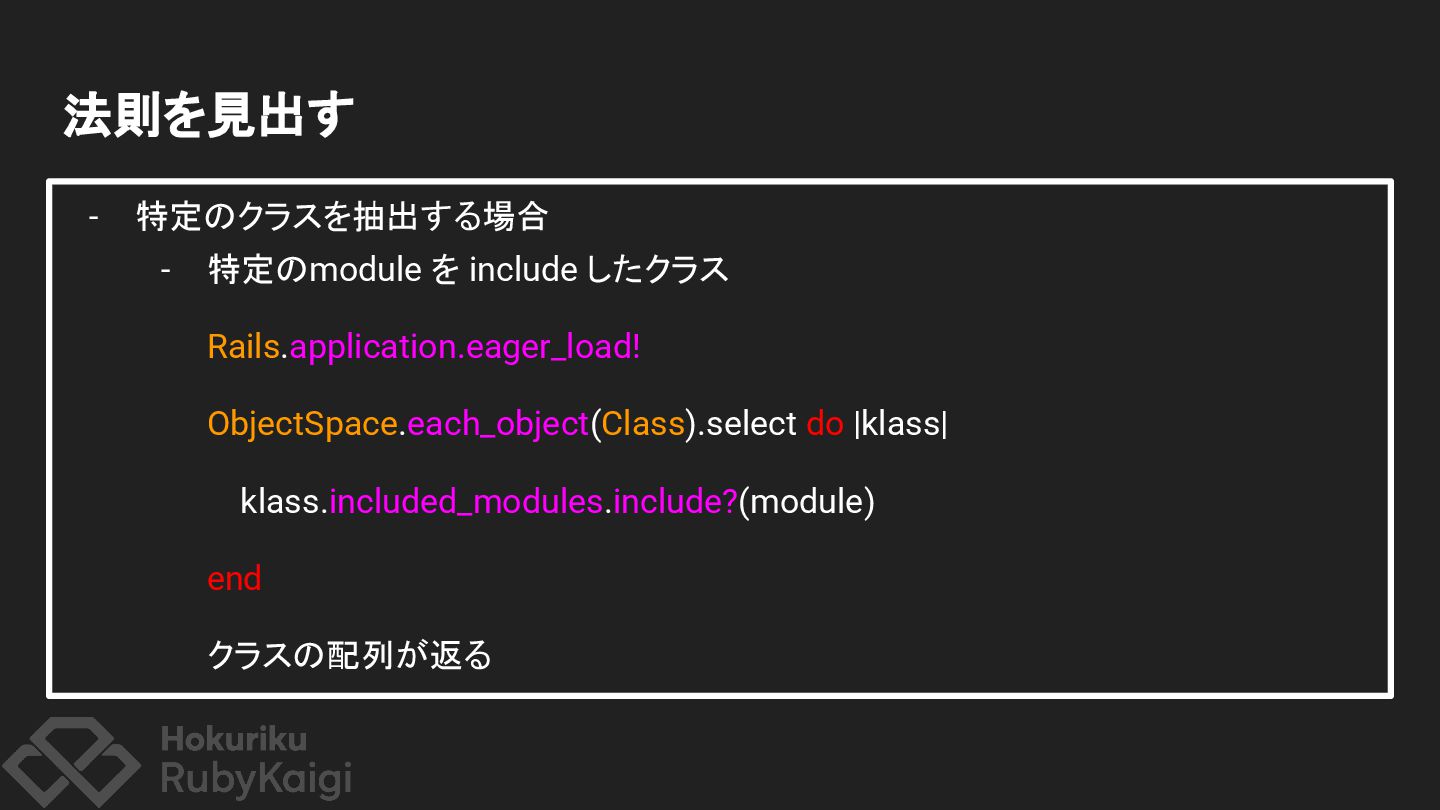Click the include? method call
1440x810 pixels.
(x=675, y=501)
